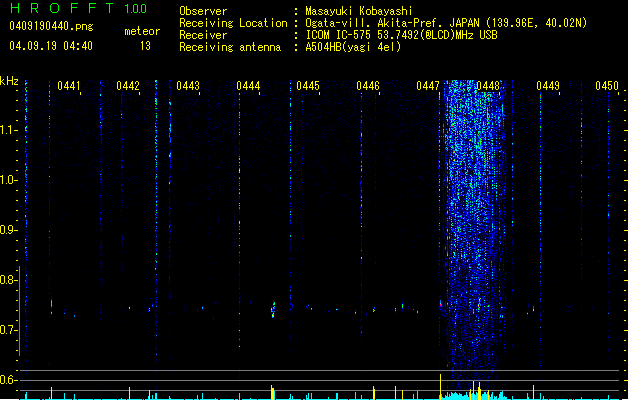Click the 0442 time marker

[x=128, y=86]
